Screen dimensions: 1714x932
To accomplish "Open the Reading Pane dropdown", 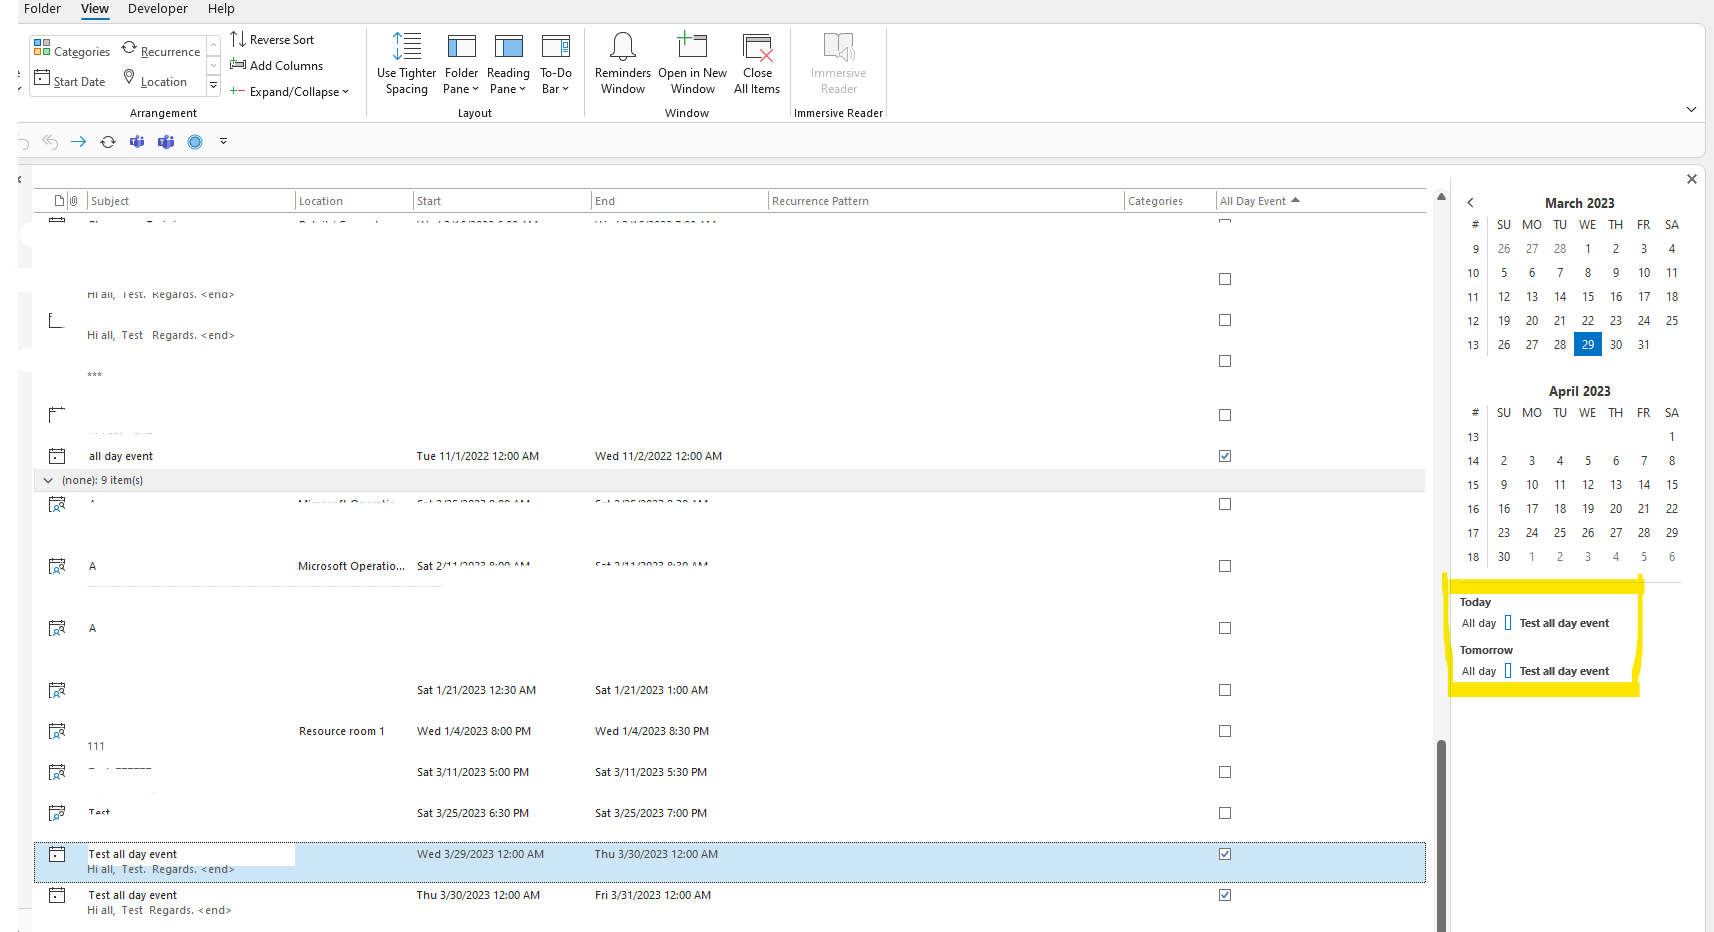I will pos(508,64).
